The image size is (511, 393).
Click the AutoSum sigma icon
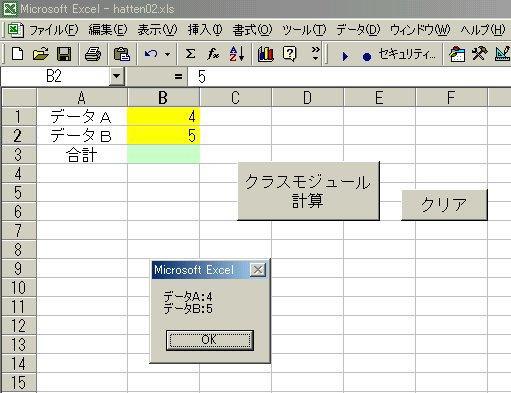pyautogui.click(x=190, y=54)
